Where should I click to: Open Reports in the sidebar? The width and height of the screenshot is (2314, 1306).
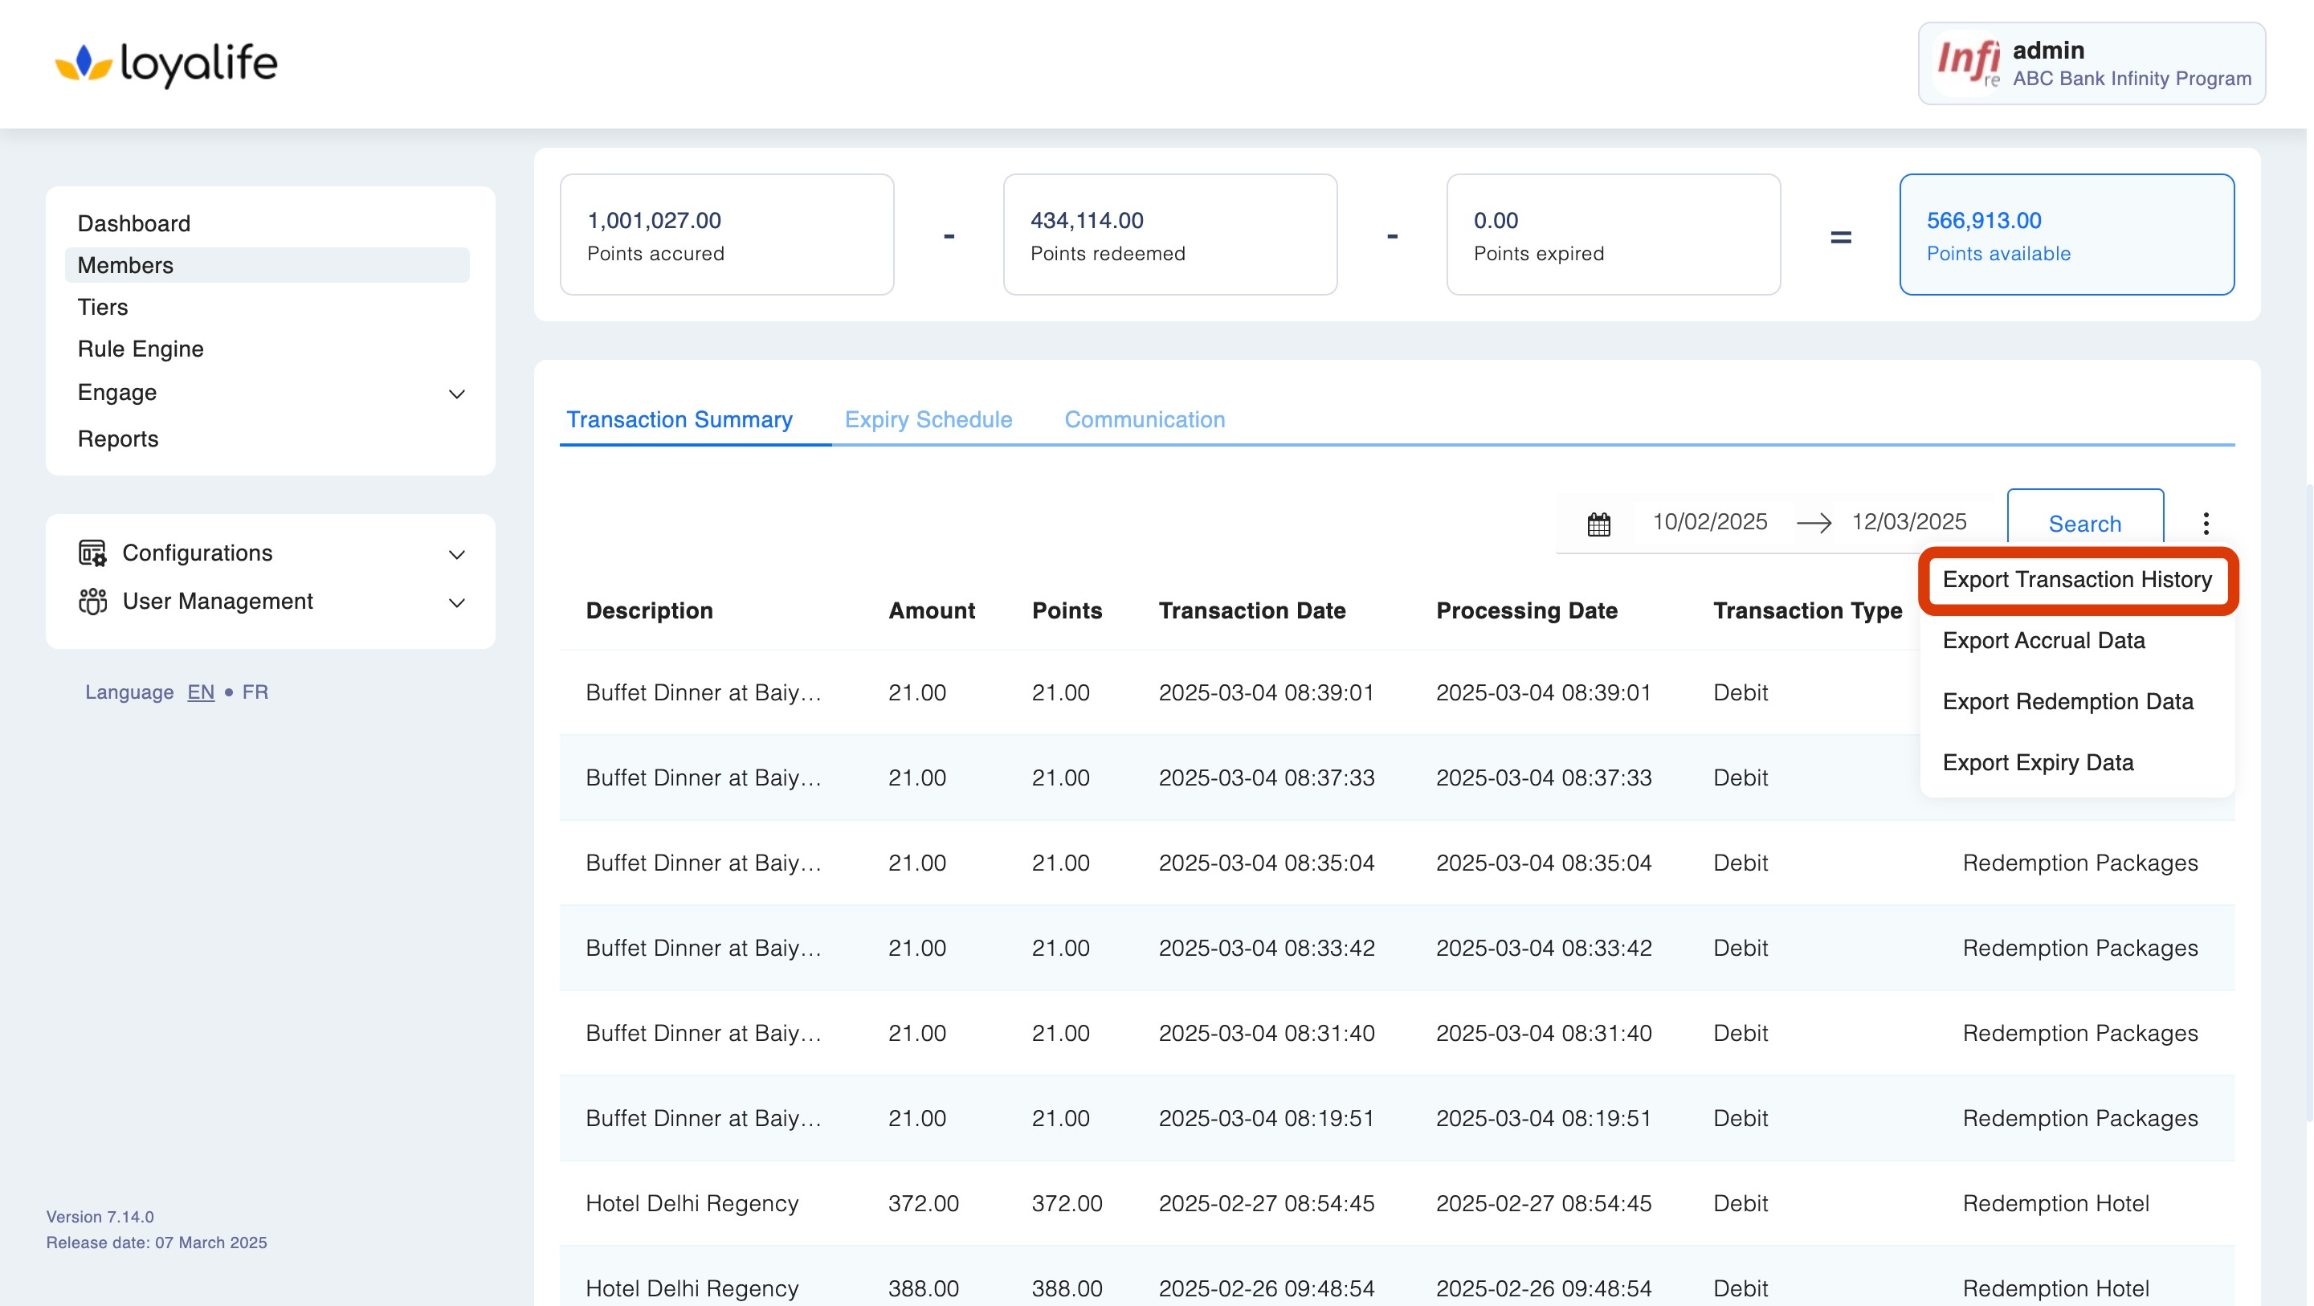tap(118, 439)
